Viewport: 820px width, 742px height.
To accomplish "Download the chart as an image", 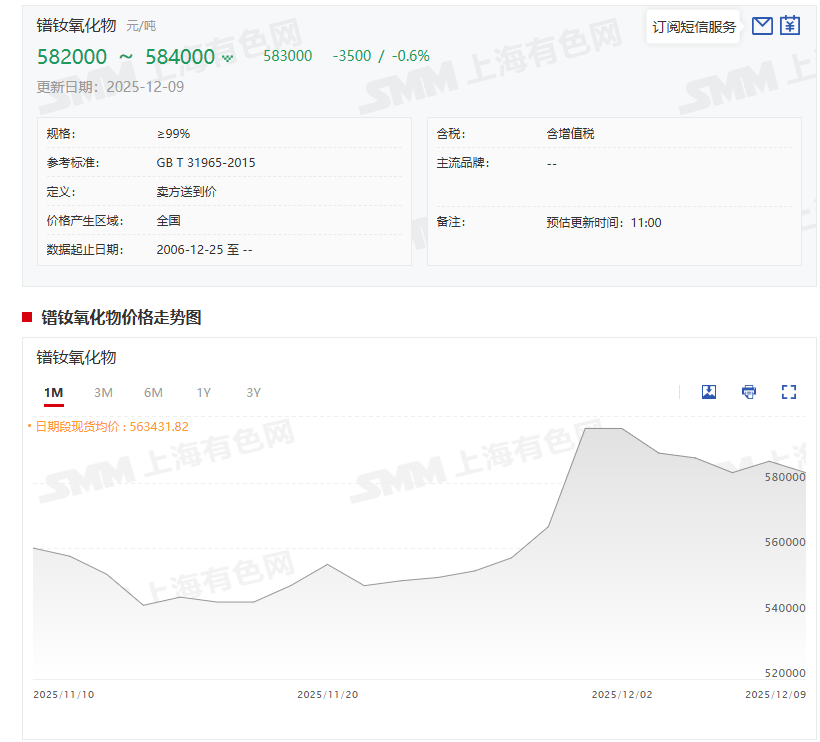I will pyautogui.click(x=709, y=392).
